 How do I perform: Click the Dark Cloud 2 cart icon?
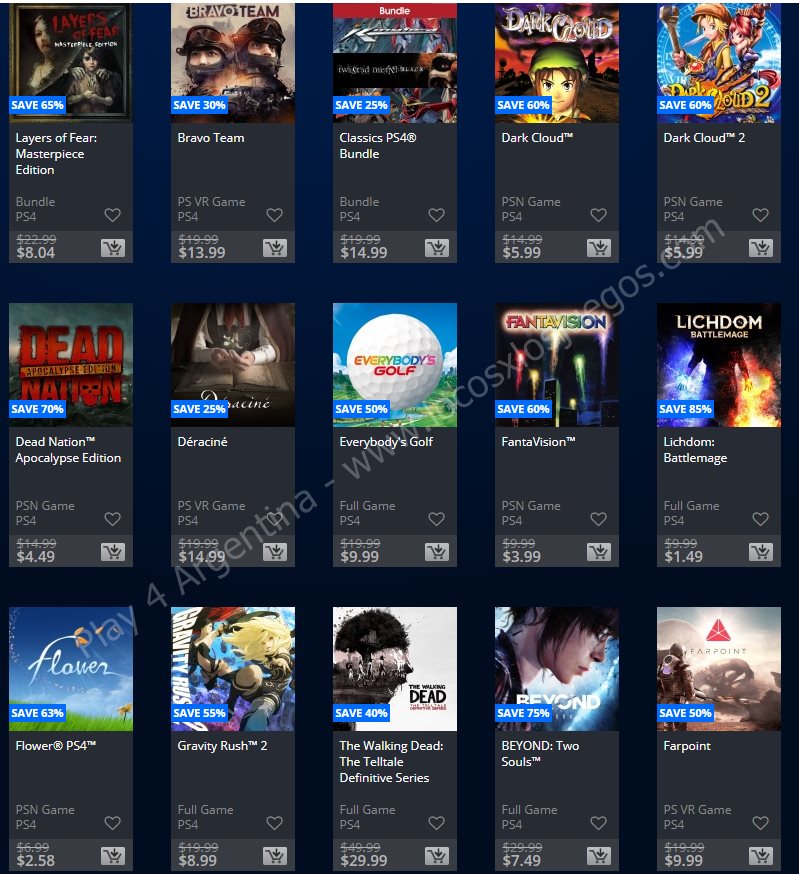pos(761,248)
